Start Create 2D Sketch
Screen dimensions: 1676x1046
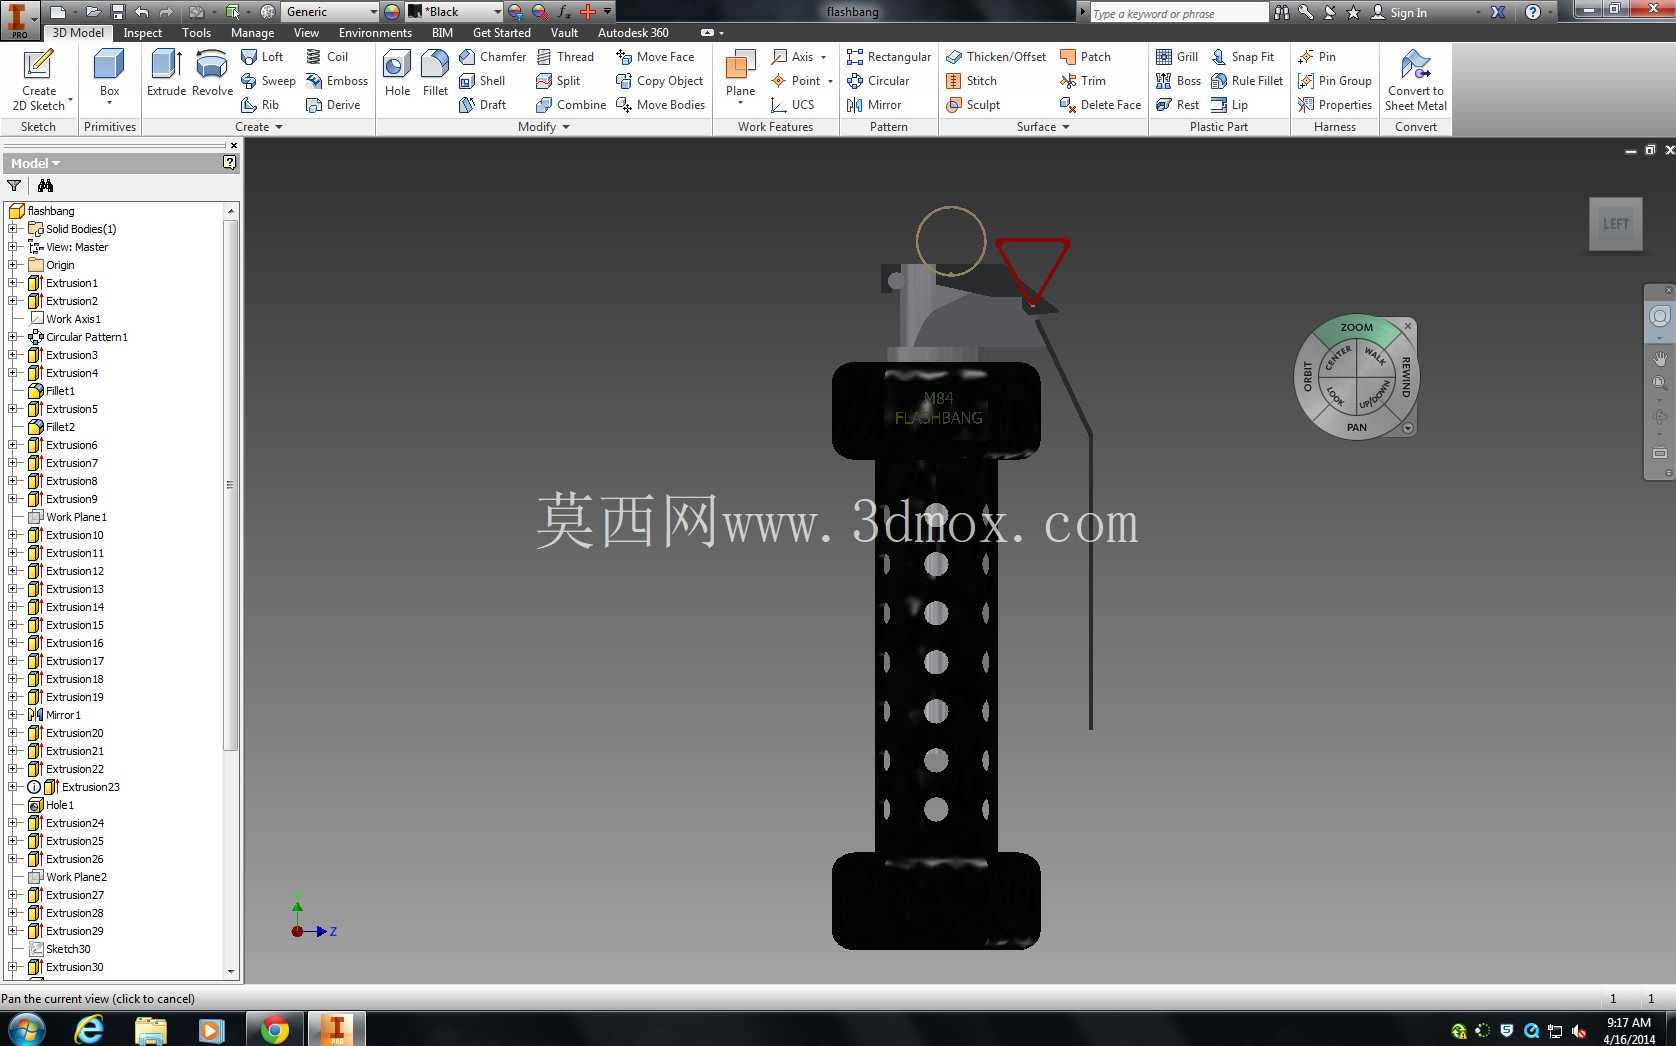pyautogui.click(x=38, y=80)
